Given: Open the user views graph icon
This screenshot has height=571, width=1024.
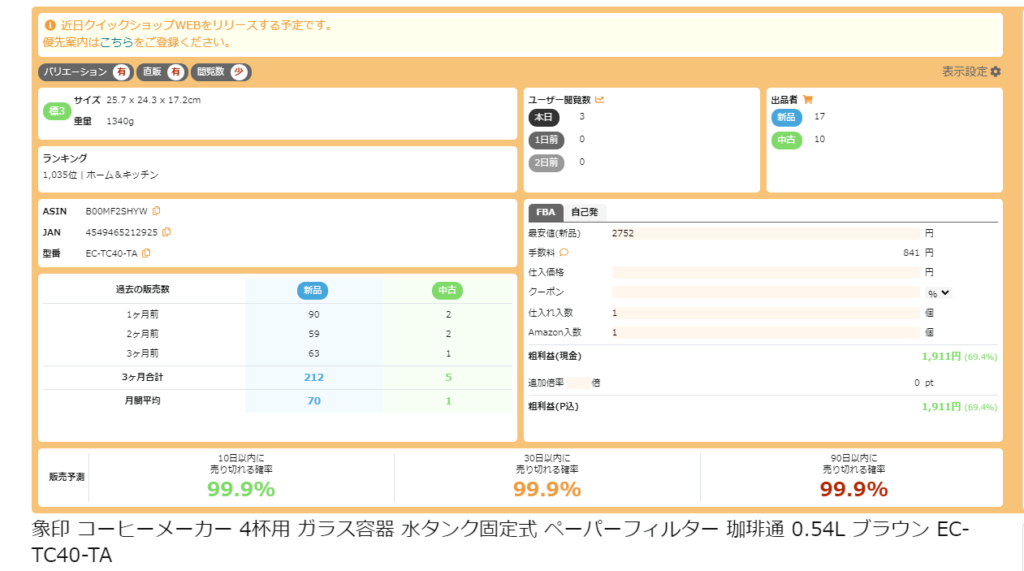Looking at the screenshot, I should pos(600,99).
